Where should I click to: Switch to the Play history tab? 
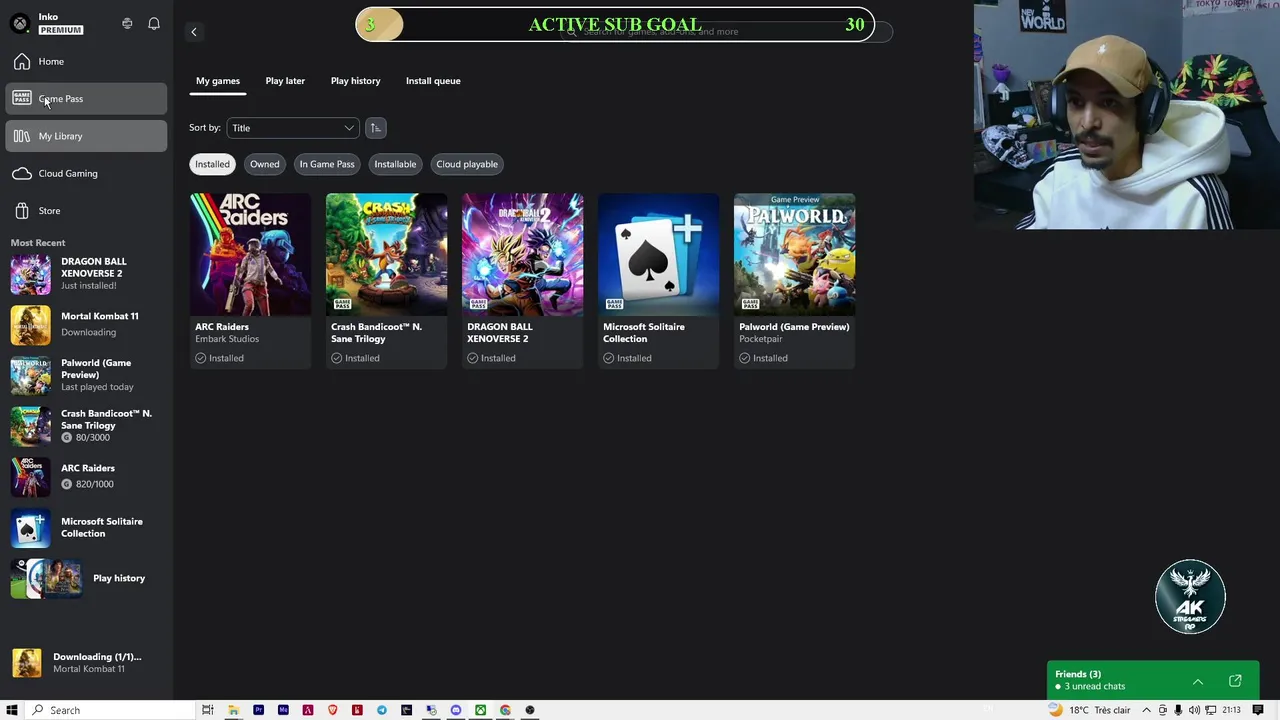click(x=355, y=81)
